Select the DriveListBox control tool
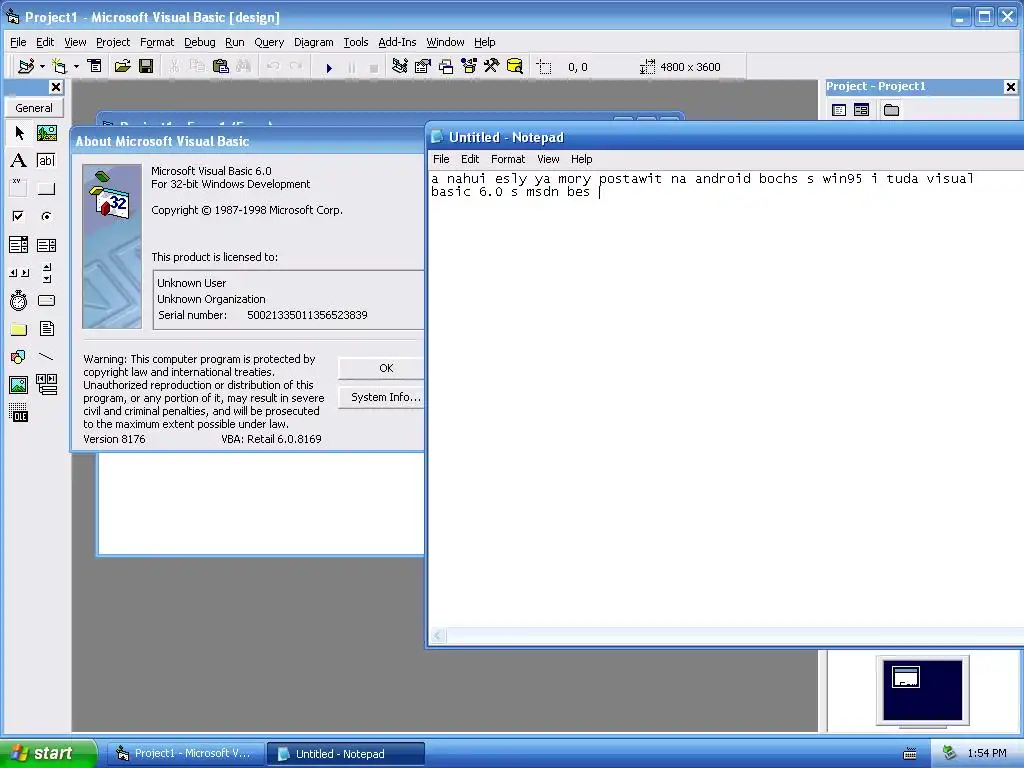The width and height of the screenshot is (1024, 768). 46,300
